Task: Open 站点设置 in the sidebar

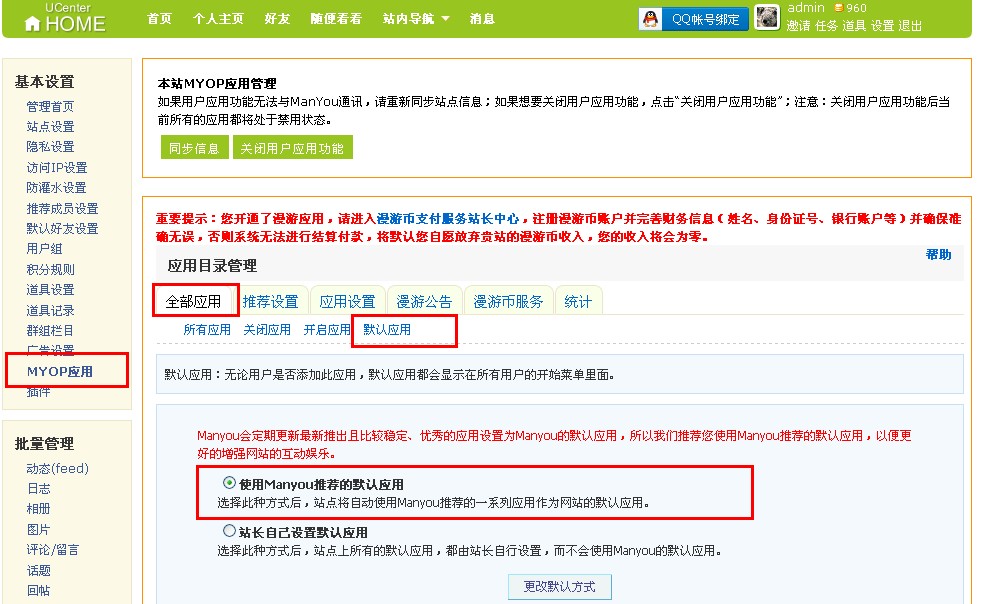Action: [50, 126]
